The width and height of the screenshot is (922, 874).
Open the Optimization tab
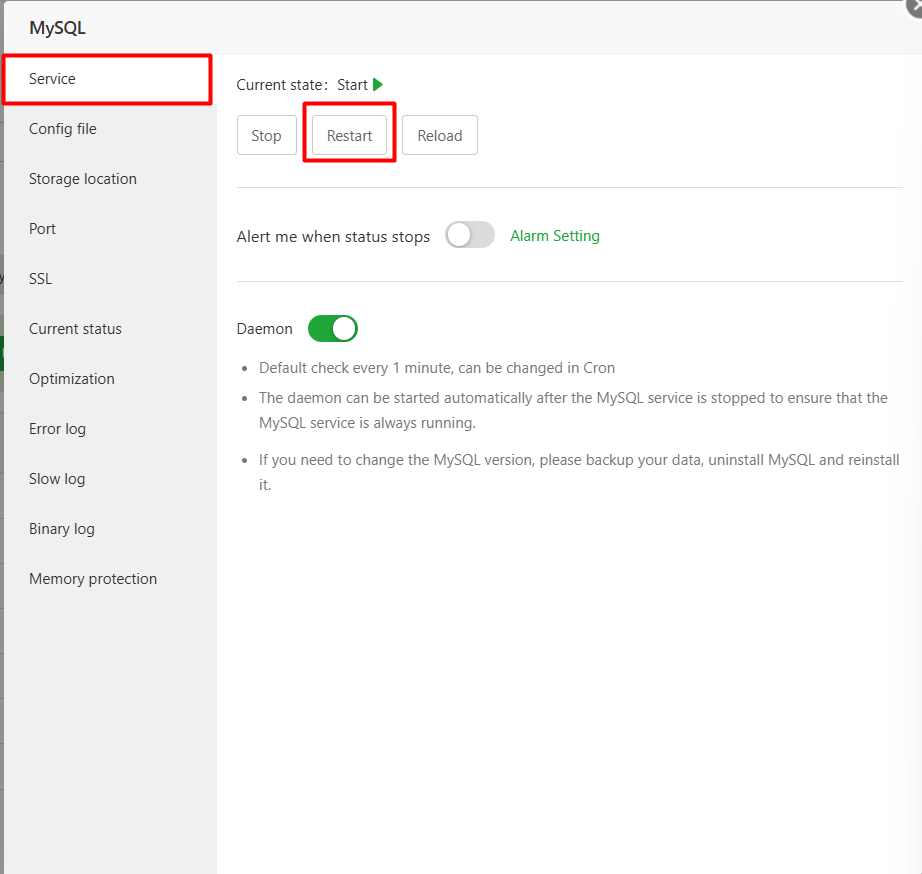click(110, 379)
